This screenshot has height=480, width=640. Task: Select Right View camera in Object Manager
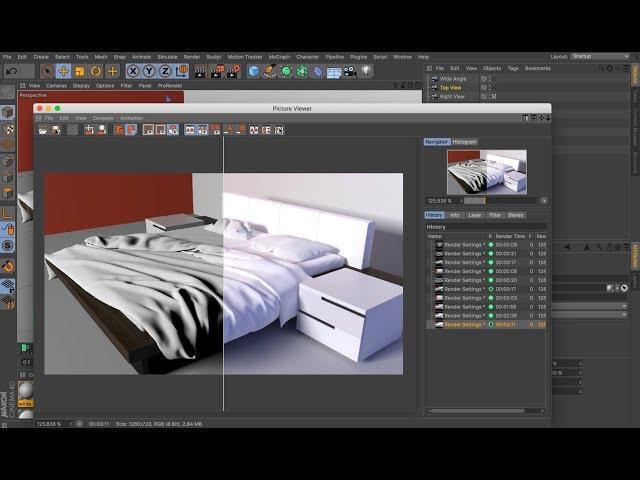click(452, 97)
